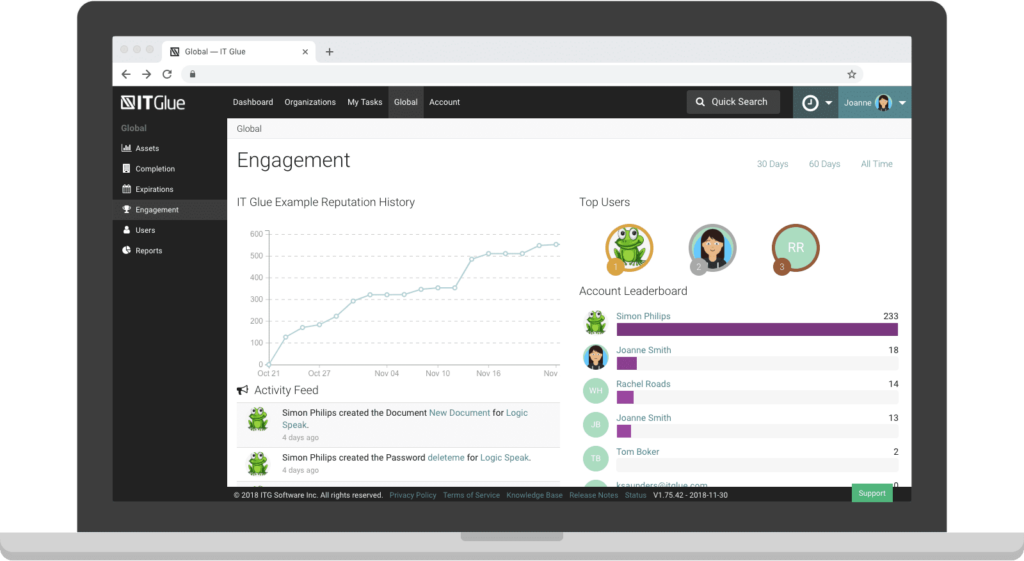Show All Time engagement data
The height and width of the screenshot is (561, 1024).
click(x=876, y=164)
